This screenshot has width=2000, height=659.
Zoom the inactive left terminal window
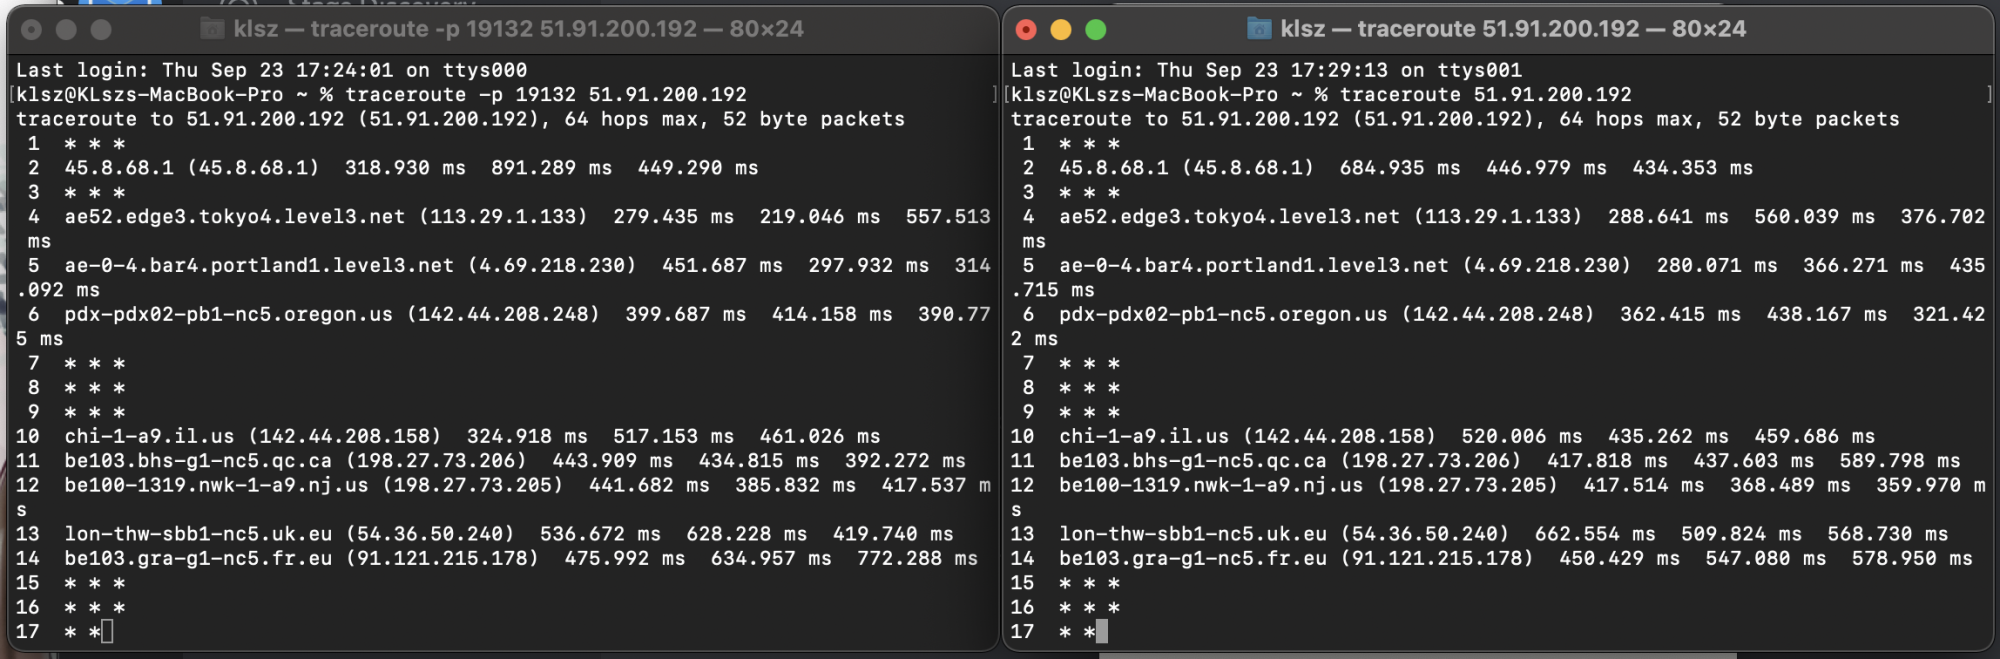[101, 30]
